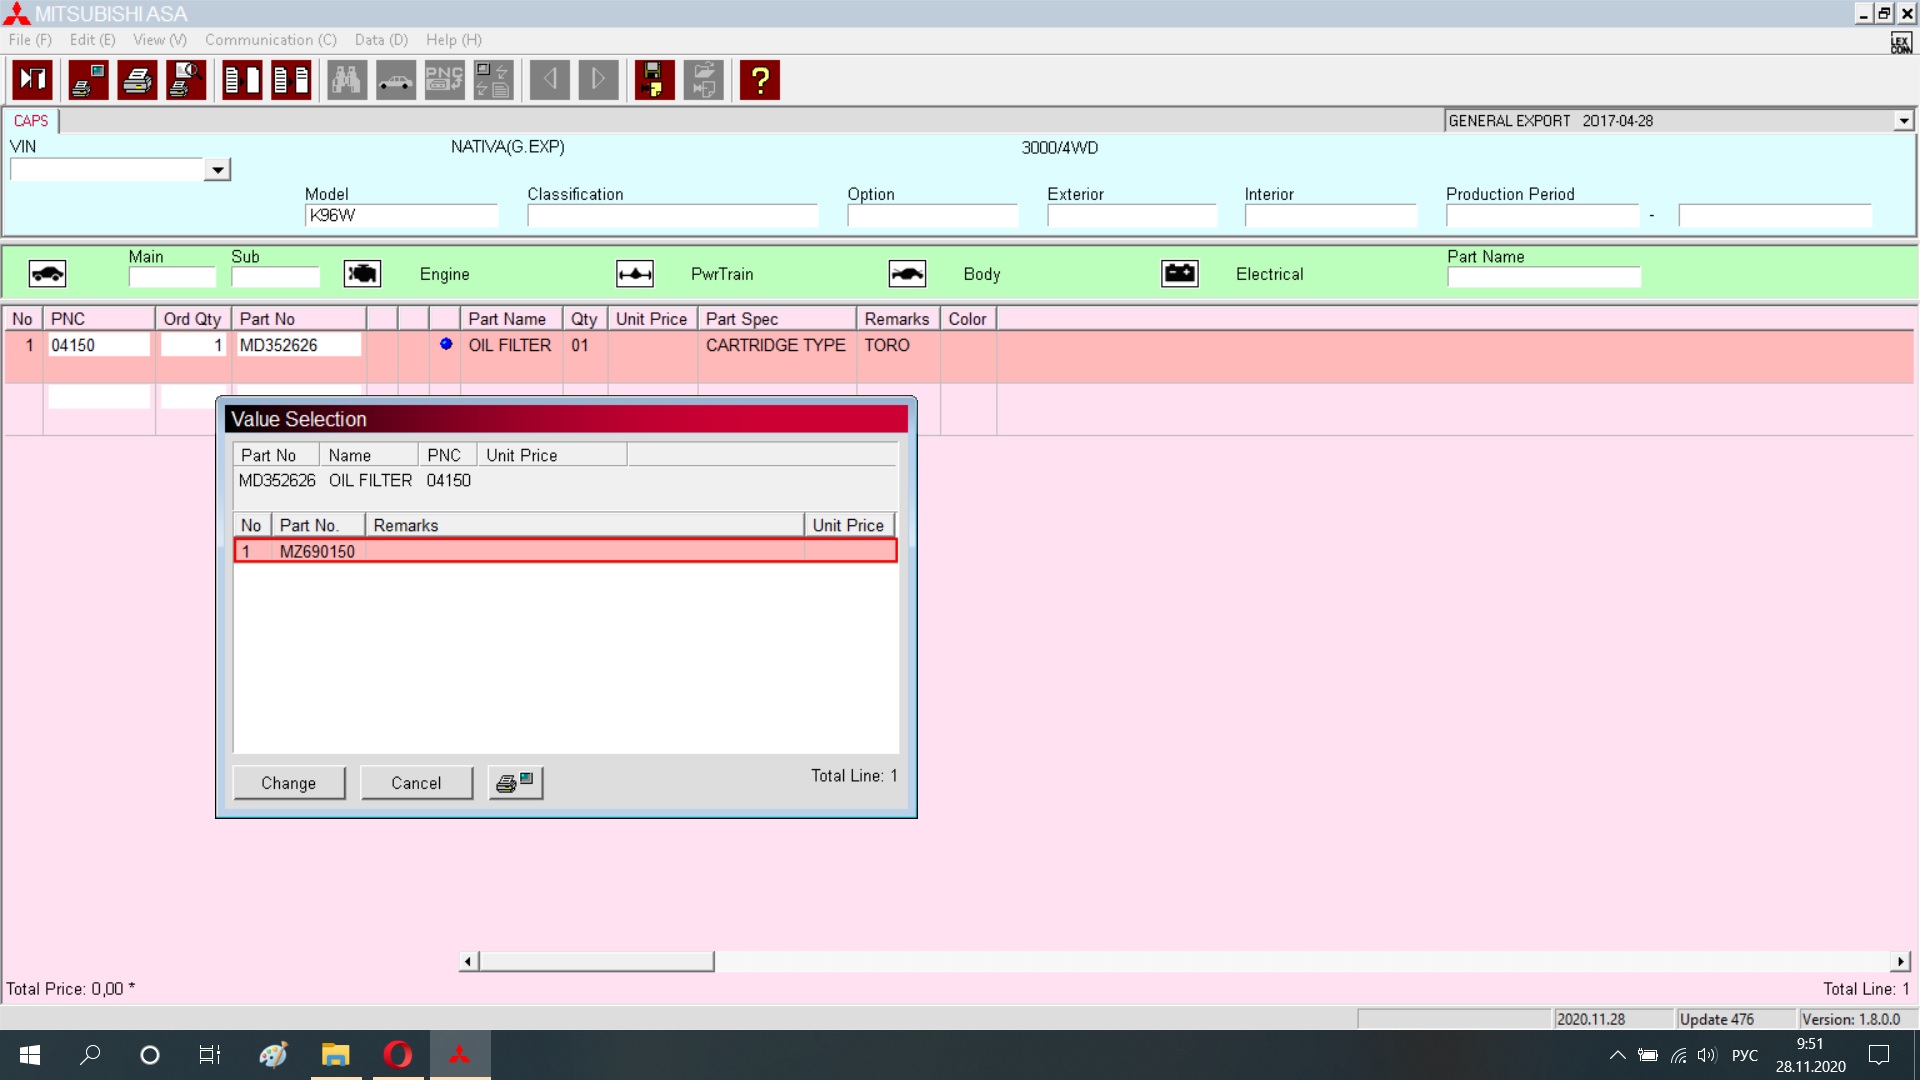Expand the GENERAL EXPORT catalog dropdown
The height and width of the screenshot is (1080, 1920).
1903,121
